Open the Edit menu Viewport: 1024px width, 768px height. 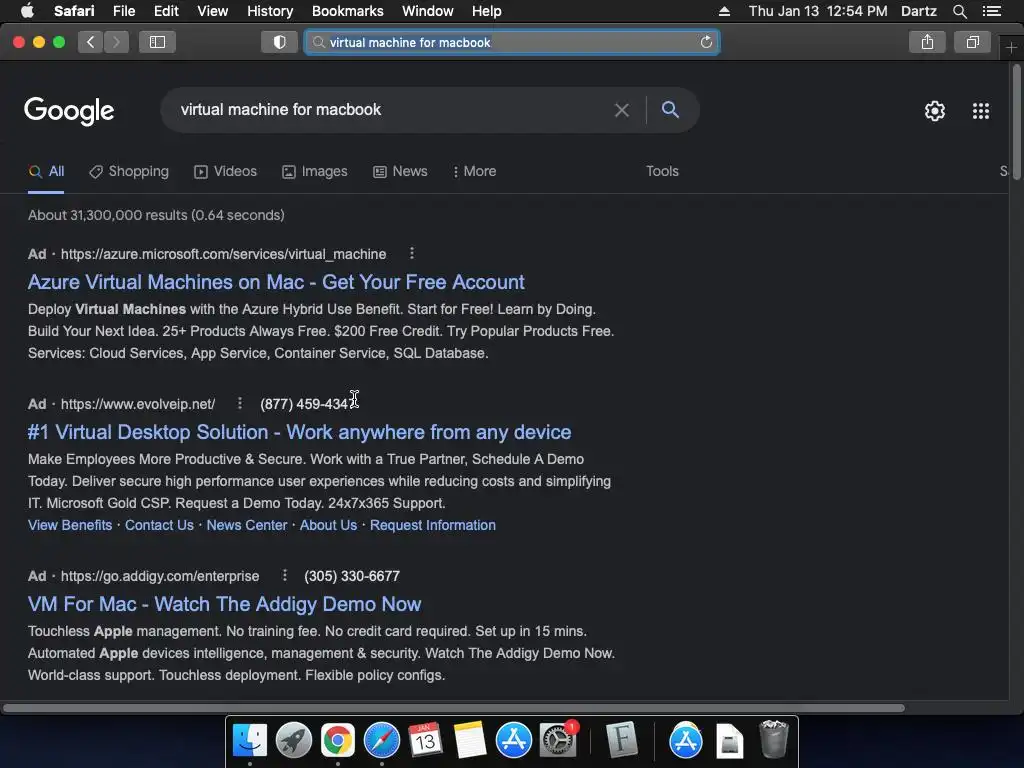166,11
